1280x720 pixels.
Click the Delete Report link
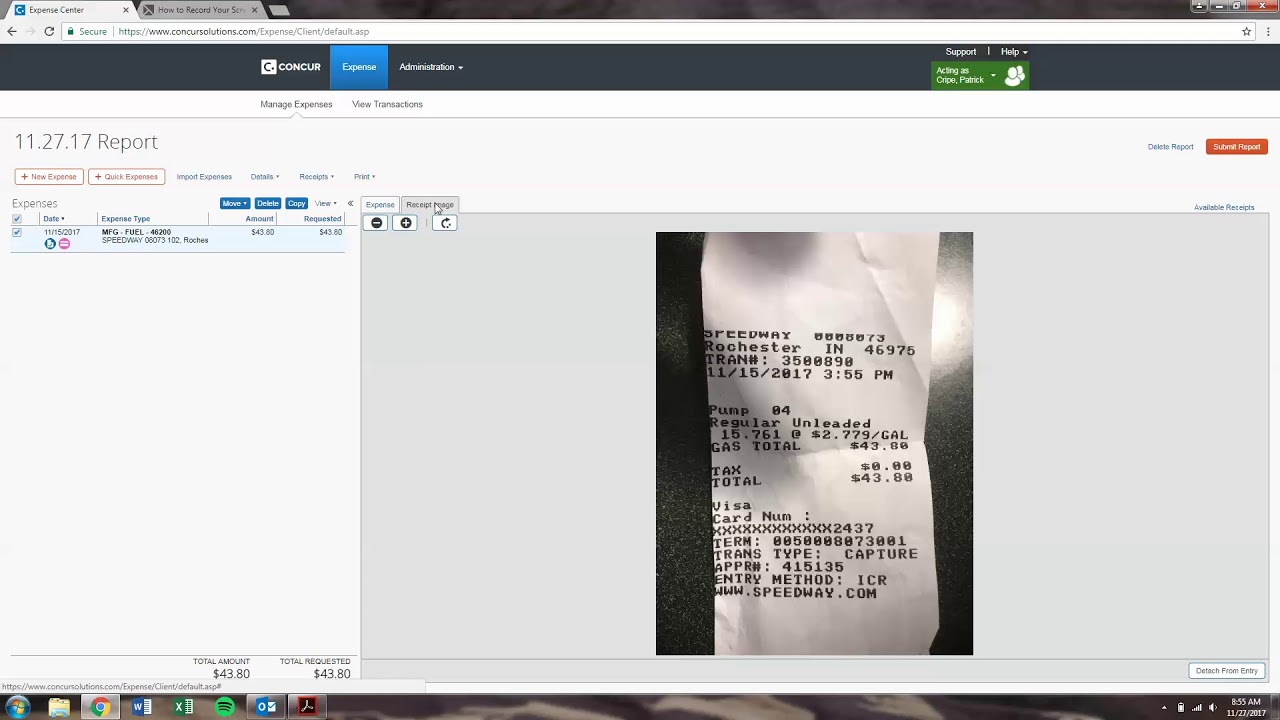pyautogui.click(x=1171, y=147)
